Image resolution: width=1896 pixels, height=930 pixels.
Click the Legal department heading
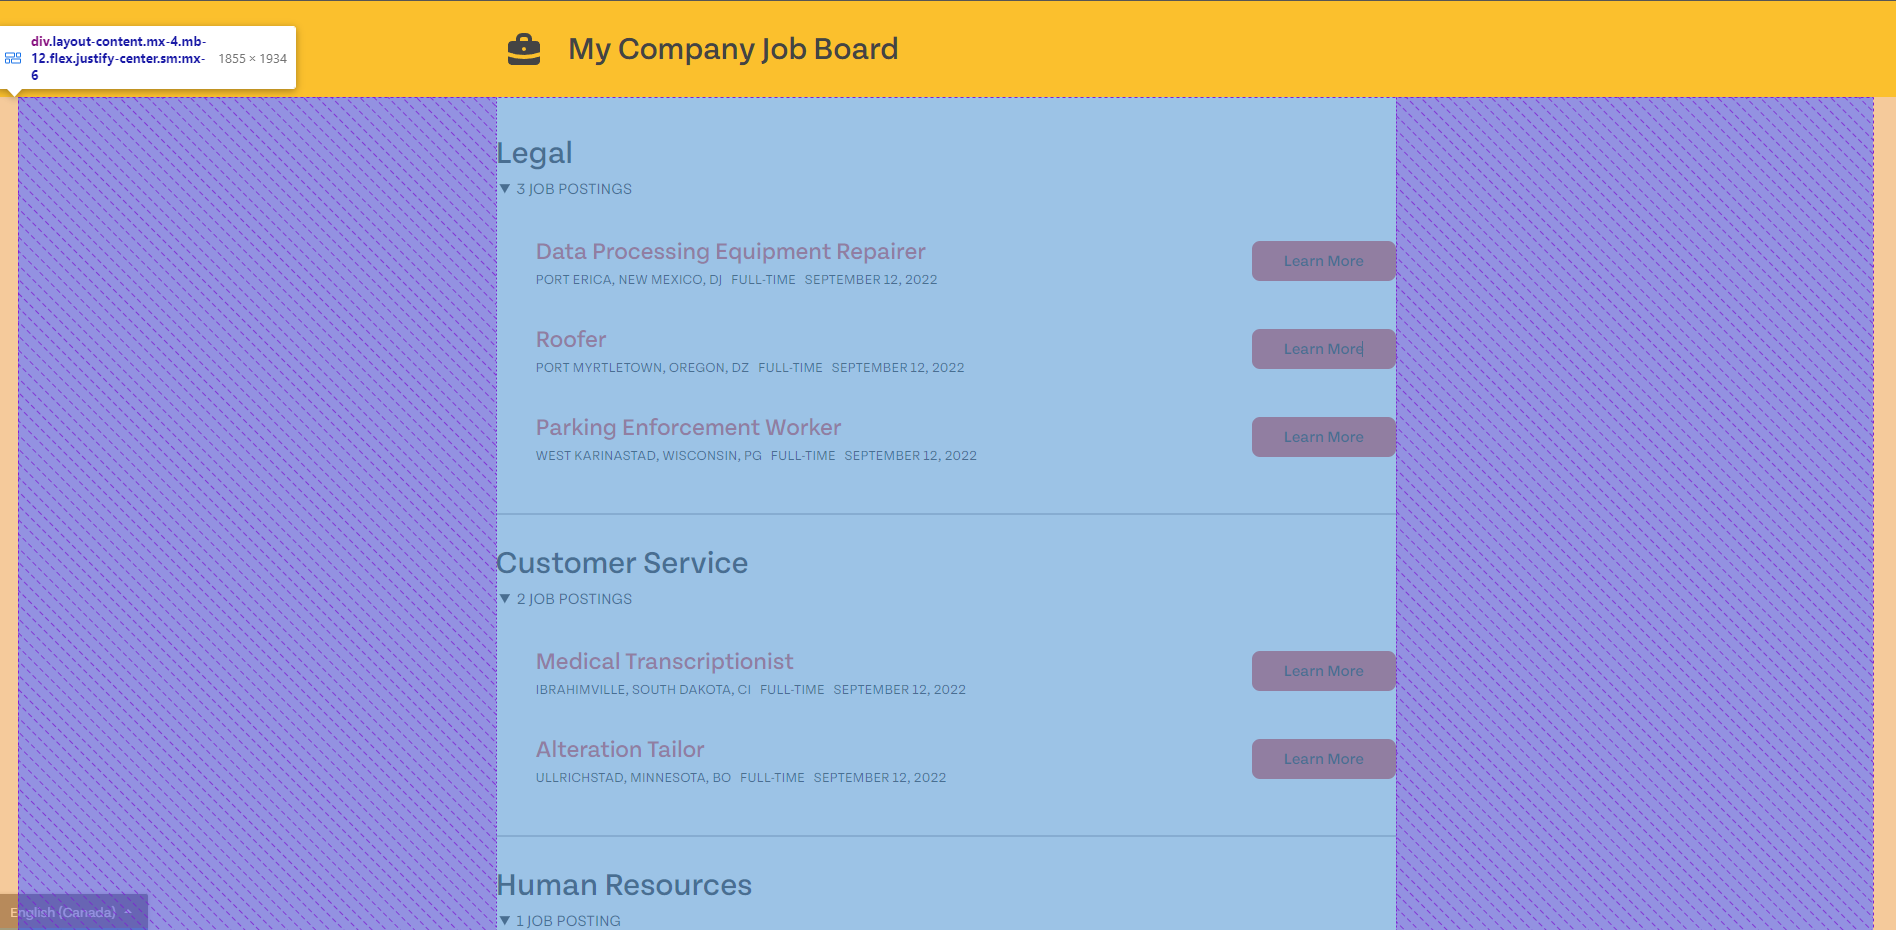point(535,153)
